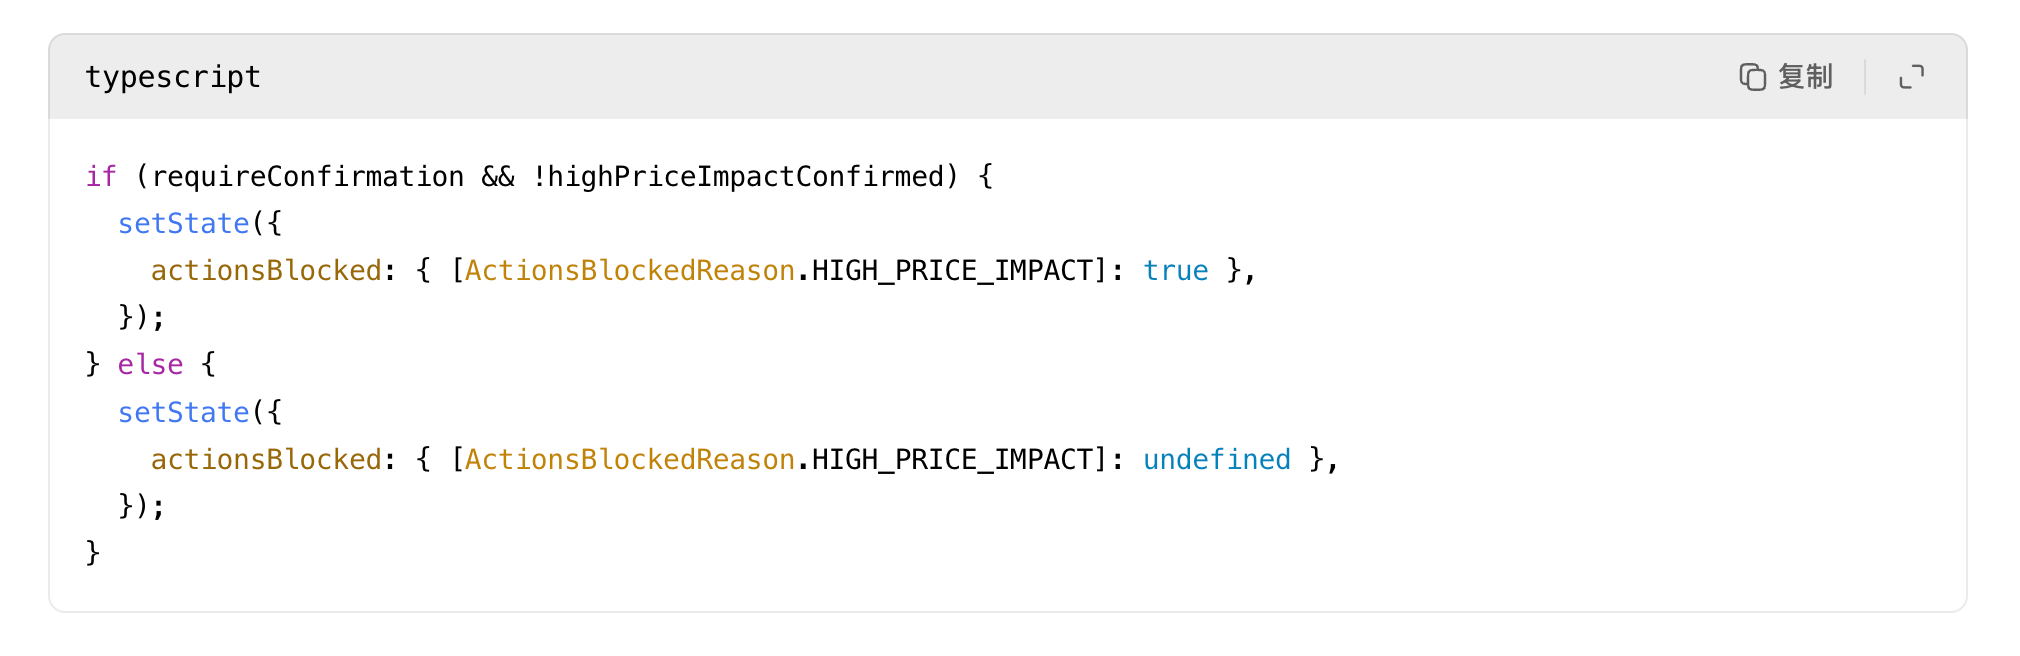
Task: Click the 'else' keyword
Action: (151, 365)
